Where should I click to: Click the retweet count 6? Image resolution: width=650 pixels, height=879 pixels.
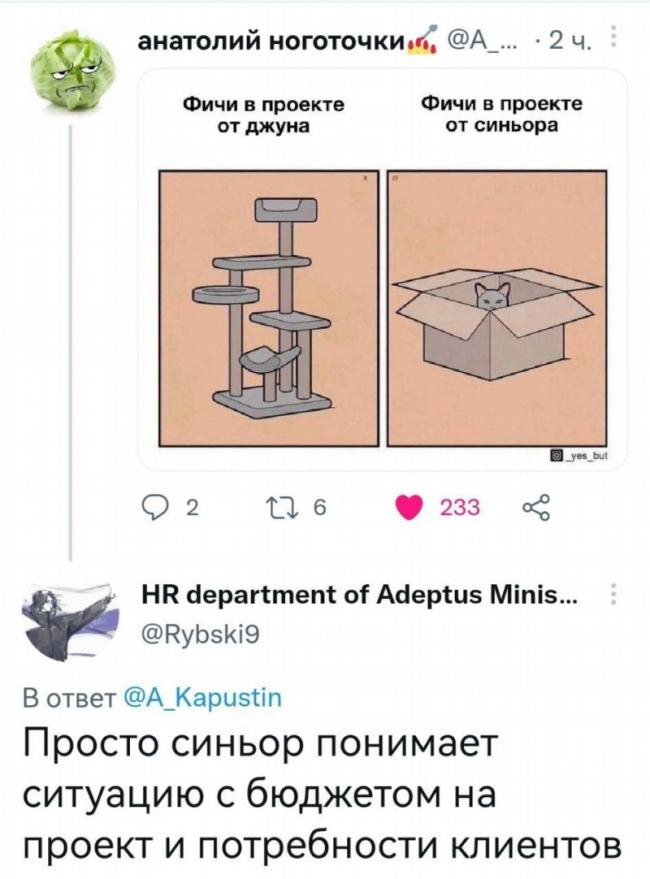pyautogui.click(x=319, y=508)
